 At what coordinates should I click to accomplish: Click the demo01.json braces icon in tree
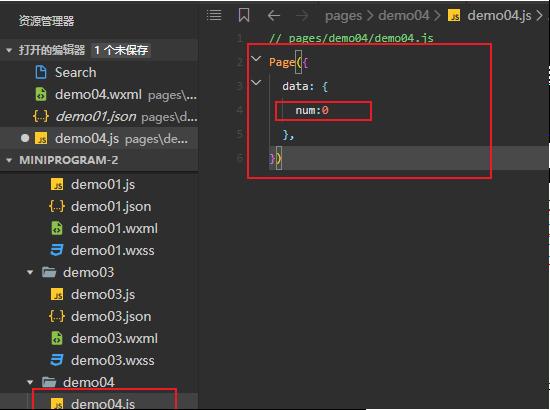coord(57,206)
